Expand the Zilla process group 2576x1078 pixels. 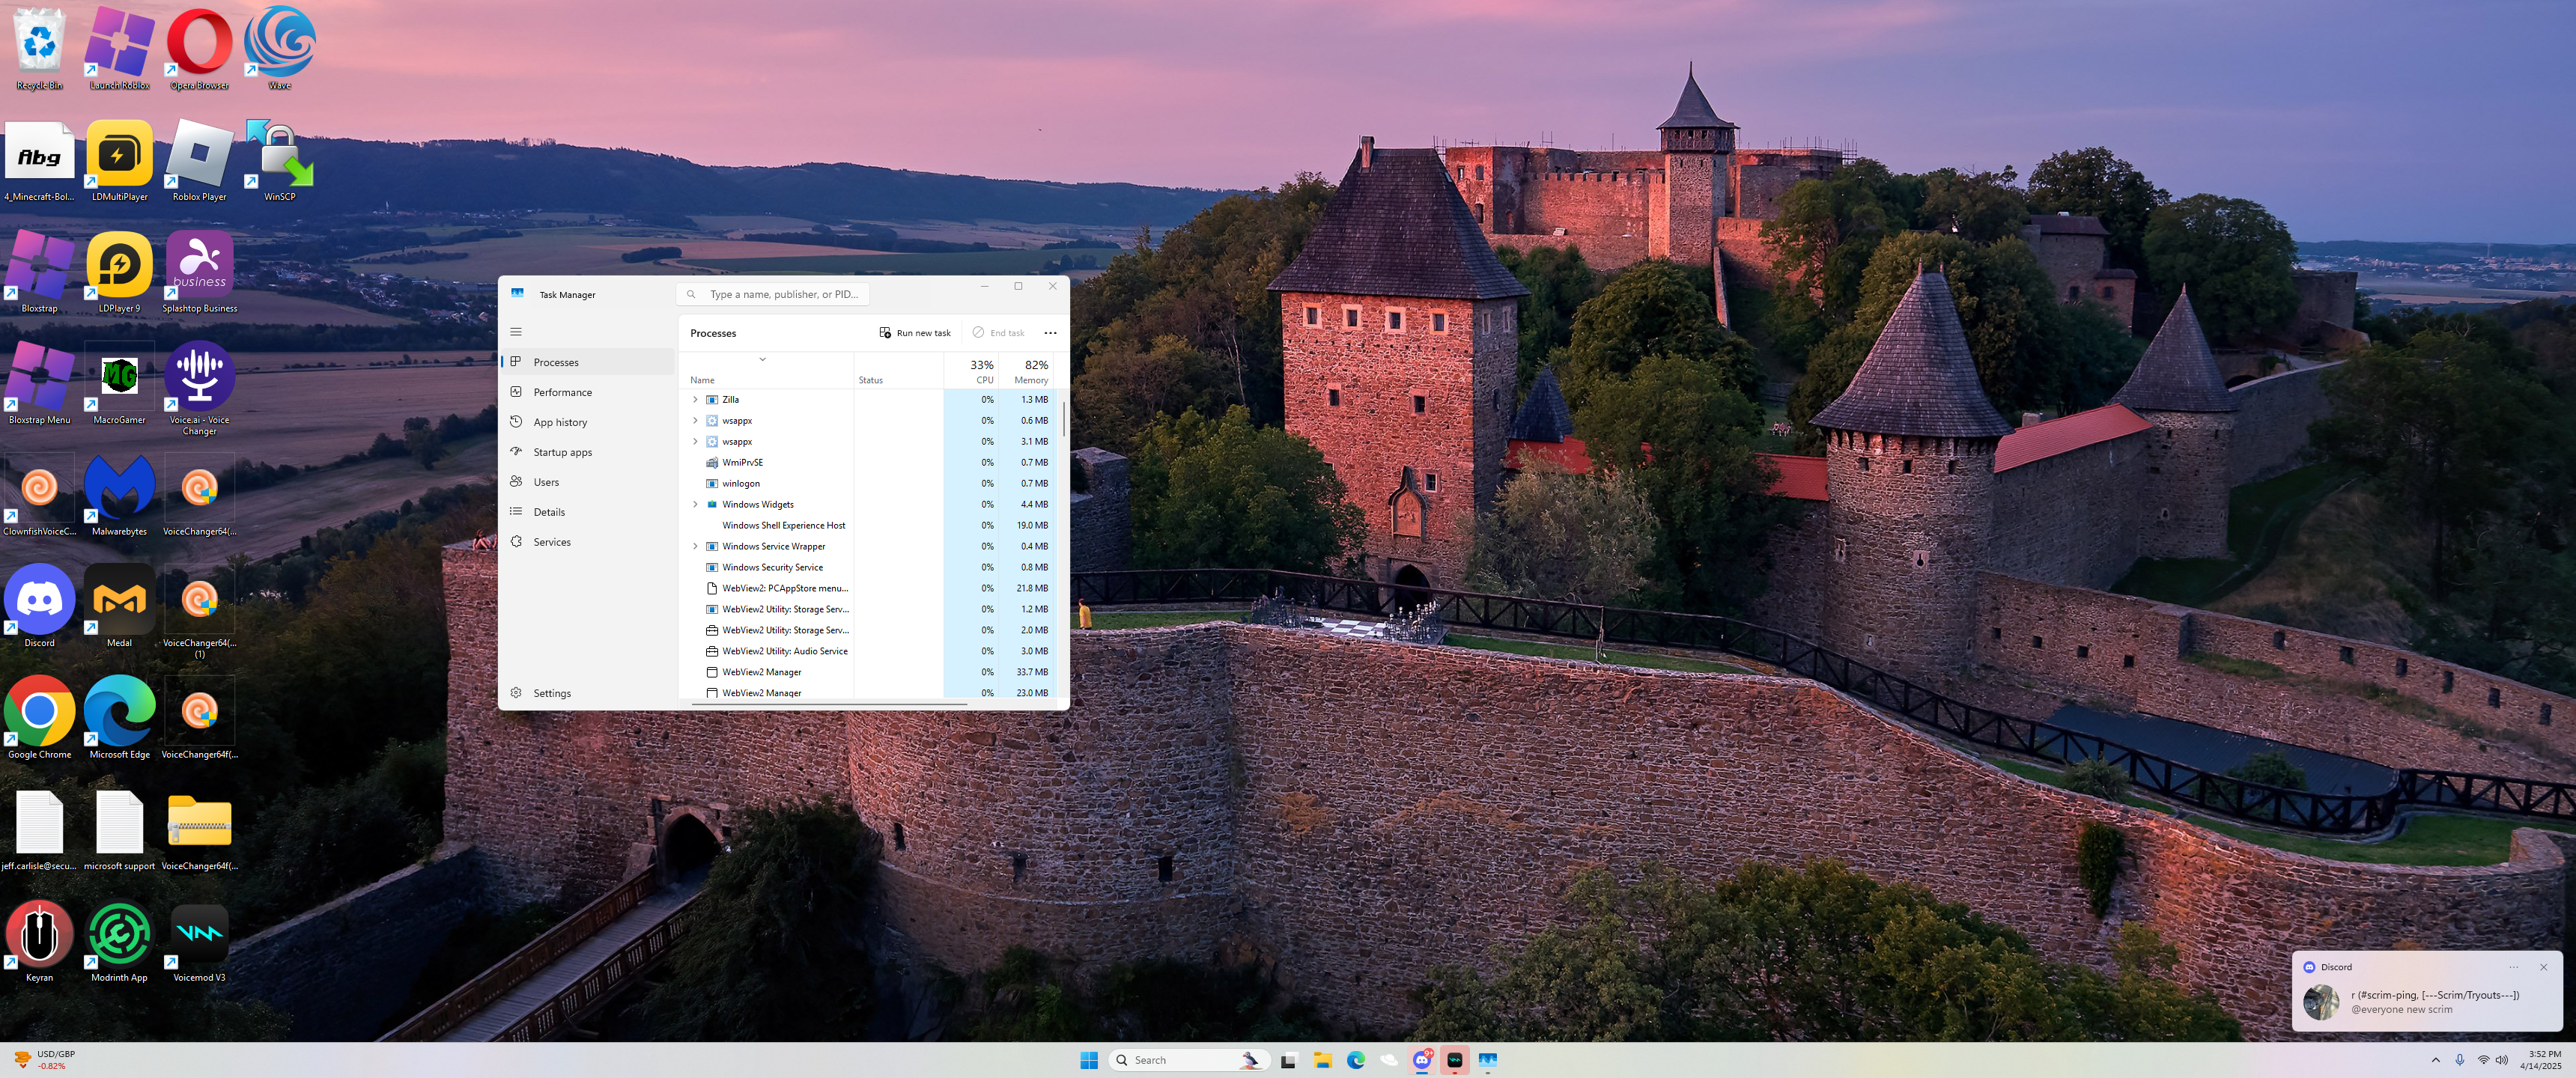695,399
